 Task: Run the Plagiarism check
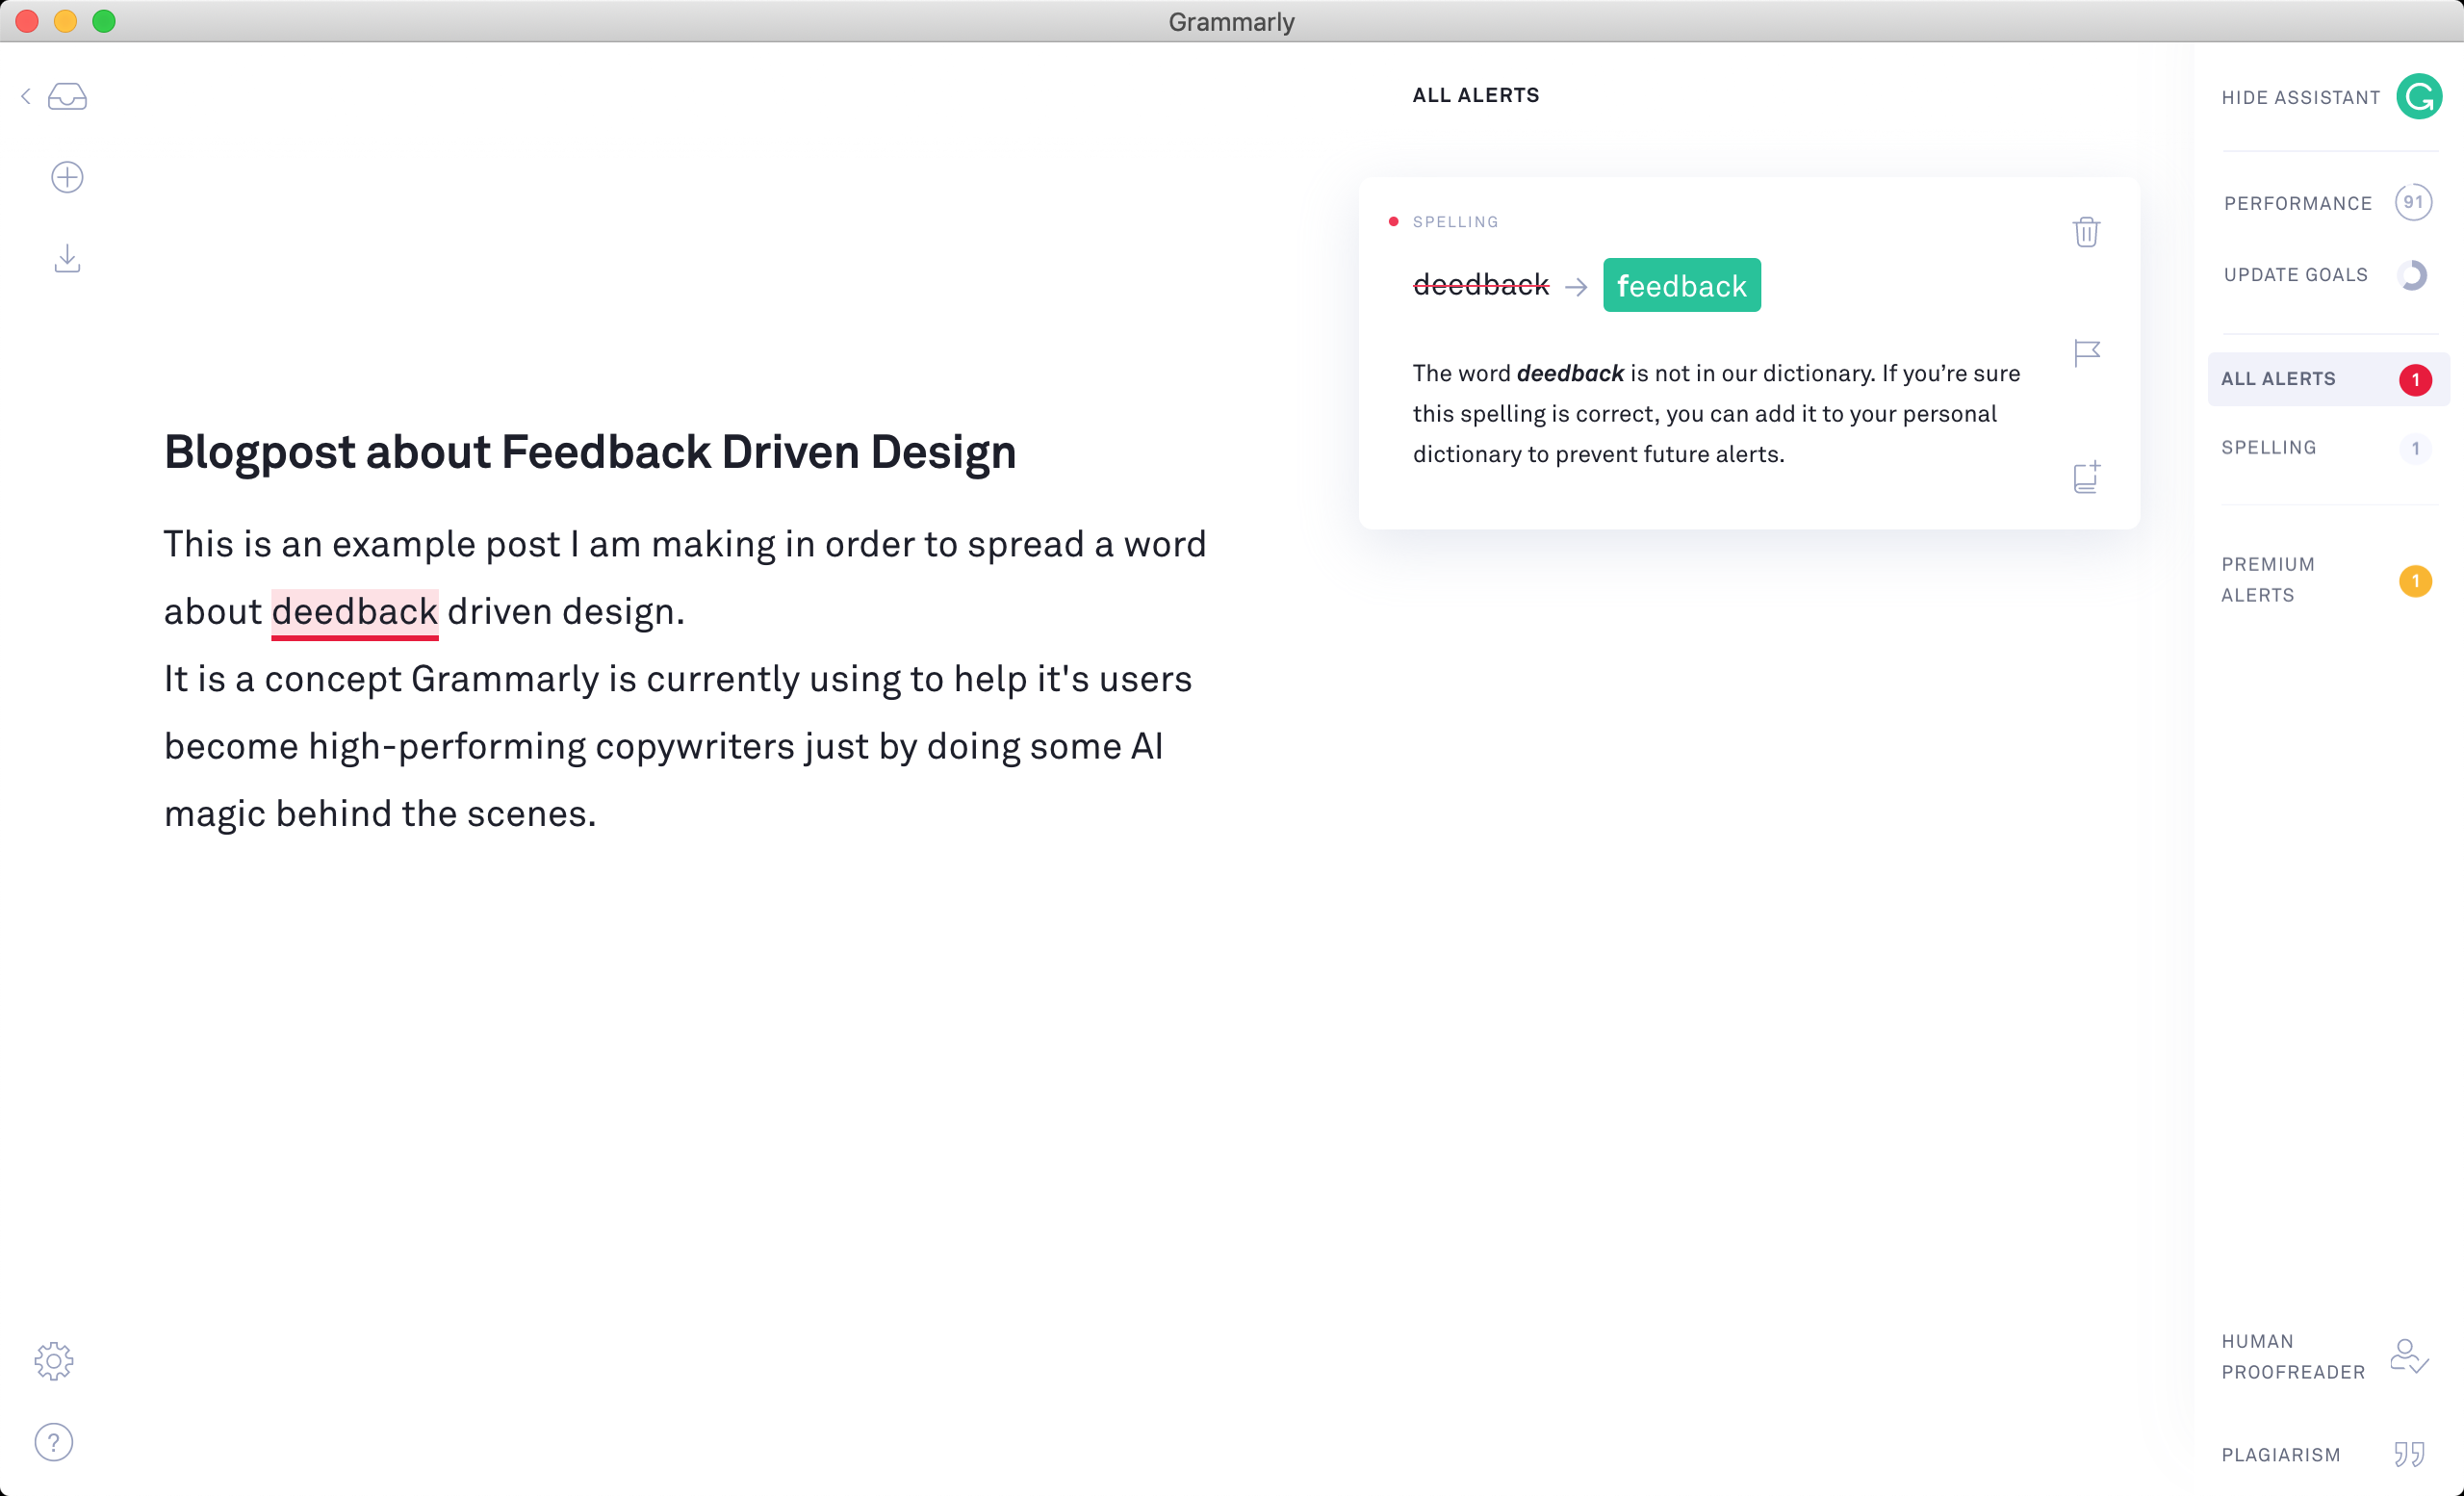point(2280,1455)
